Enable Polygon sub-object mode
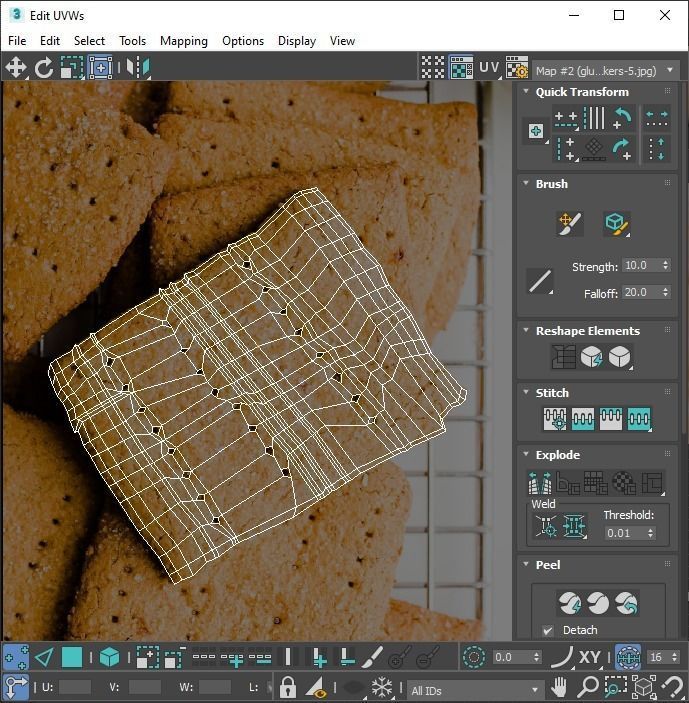This screenshot has height=703, width=689. click(x=72, y=658)
